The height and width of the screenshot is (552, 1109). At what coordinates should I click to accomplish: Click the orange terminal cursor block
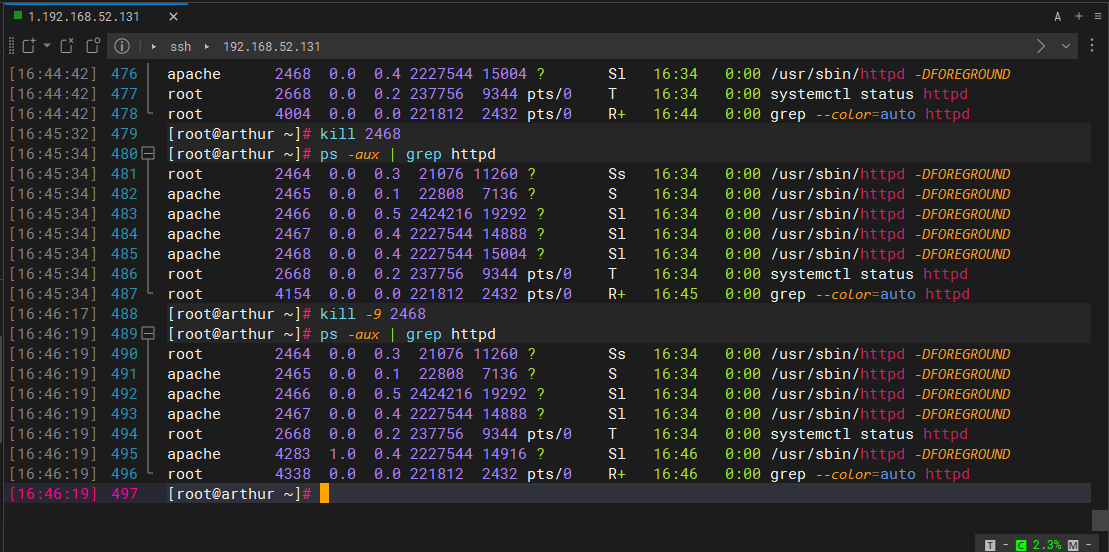pos(325,494)
